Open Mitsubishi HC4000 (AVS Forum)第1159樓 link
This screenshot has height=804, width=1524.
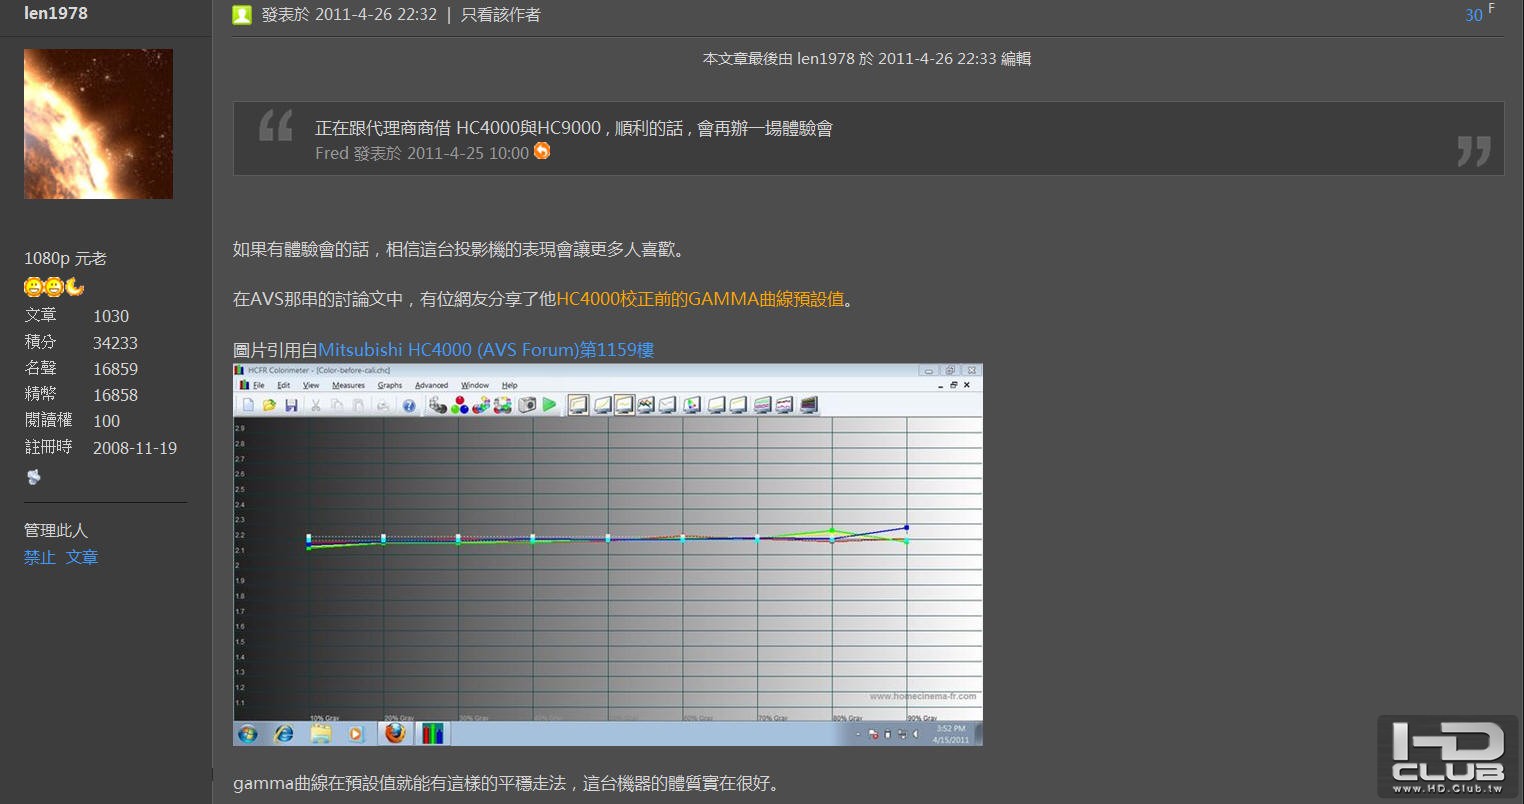coord(486,350)
